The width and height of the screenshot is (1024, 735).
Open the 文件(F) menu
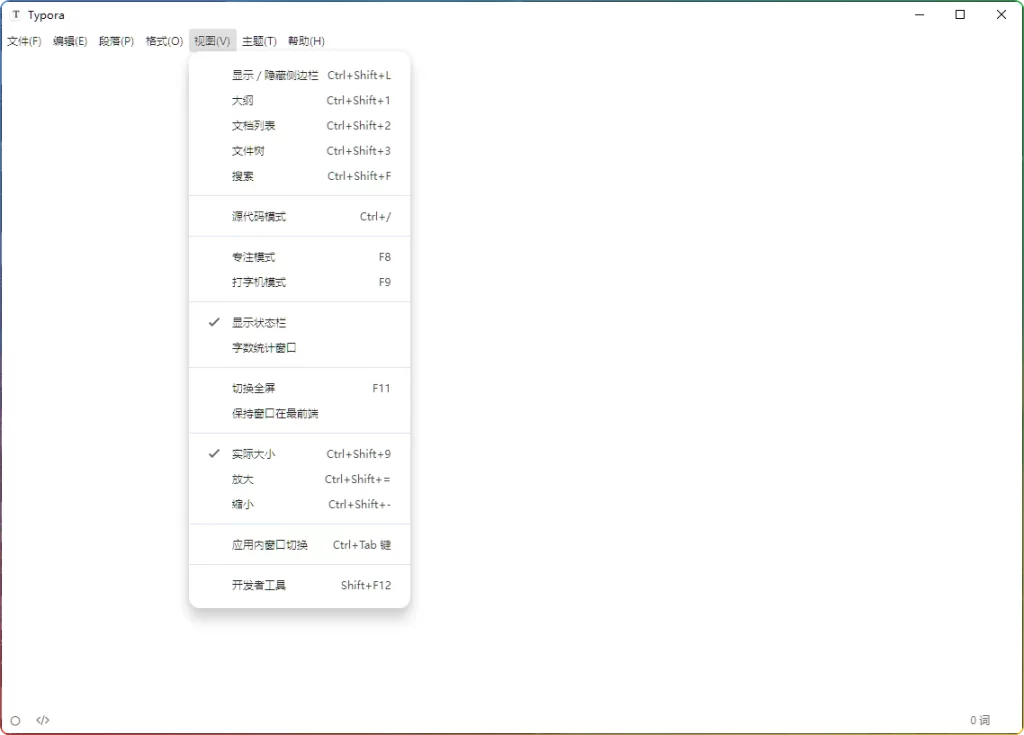[x=23, y=41]
